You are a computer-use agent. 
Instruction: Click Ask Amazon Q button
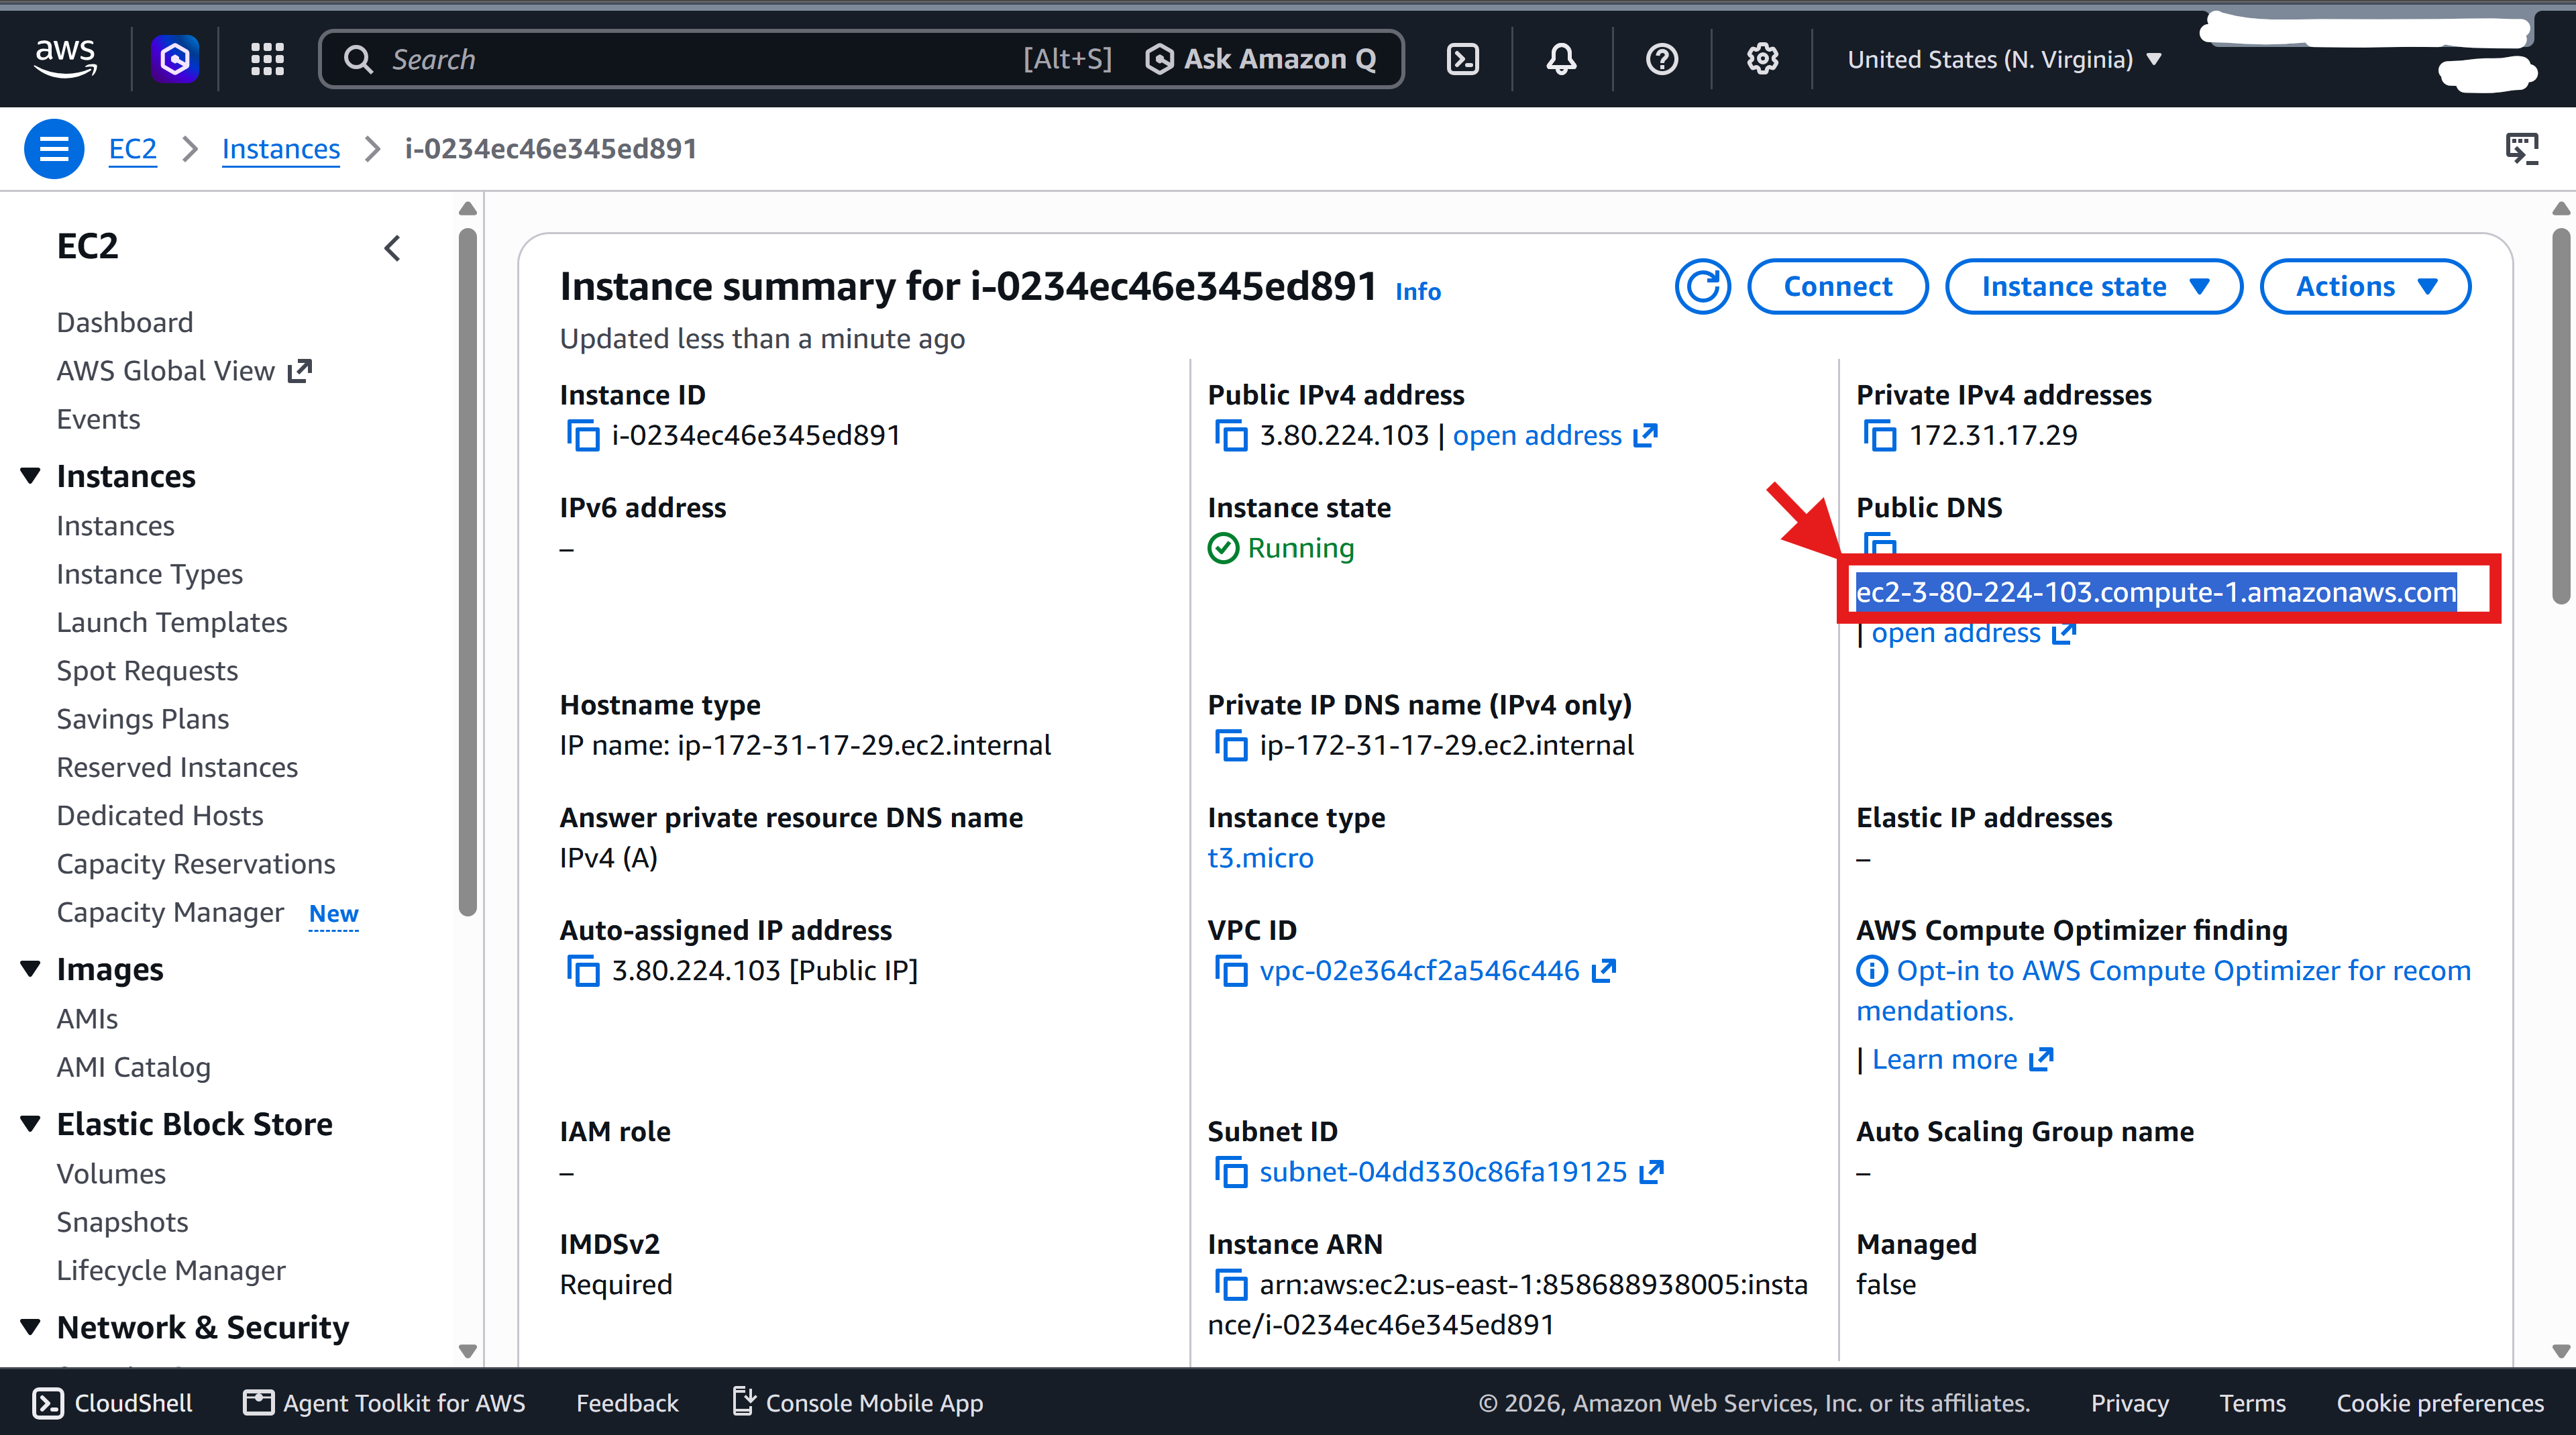(1261, 59)
